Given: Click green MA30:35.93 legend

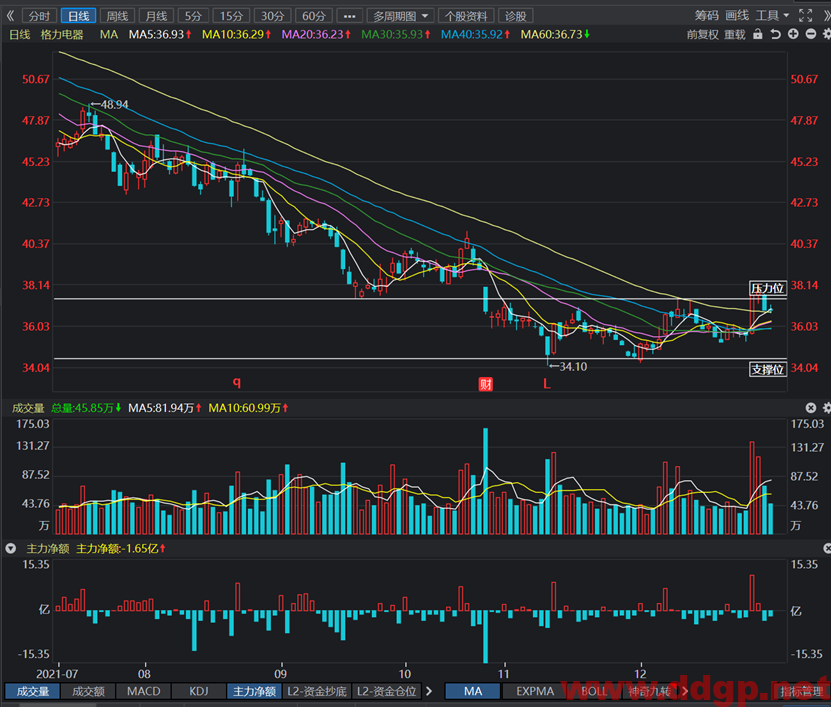Looking at the screenshot, I should [395, 34].
